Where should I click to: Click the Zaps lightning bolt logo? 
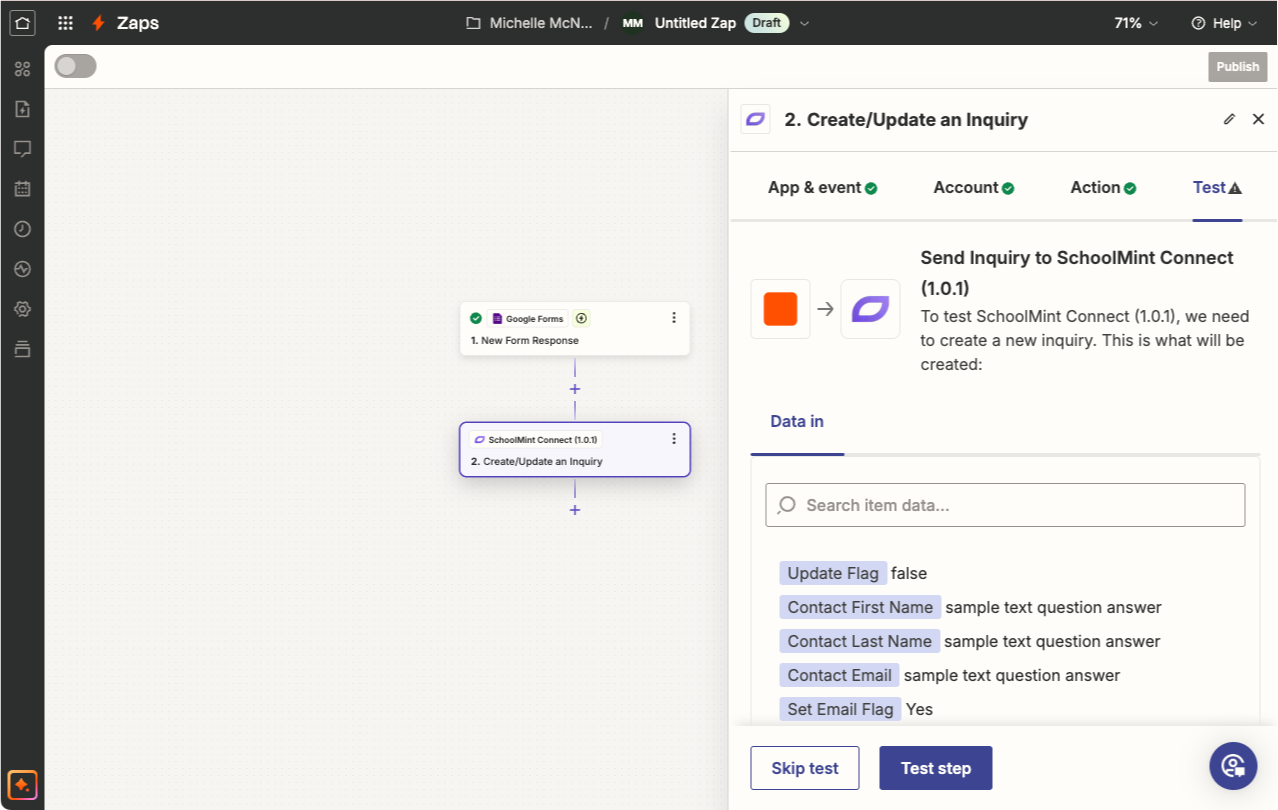(98, 23)
